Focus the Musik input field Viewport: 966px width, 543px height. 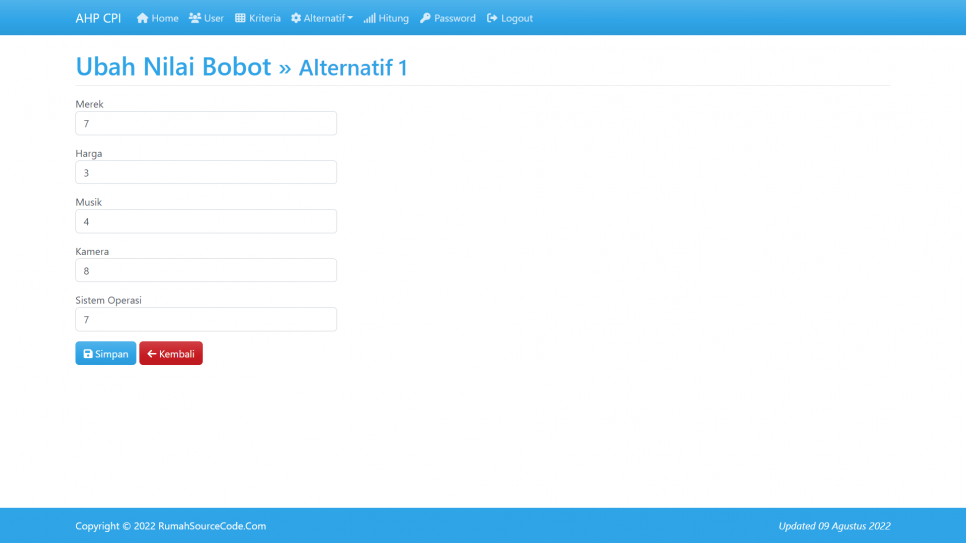pos(206,221)
